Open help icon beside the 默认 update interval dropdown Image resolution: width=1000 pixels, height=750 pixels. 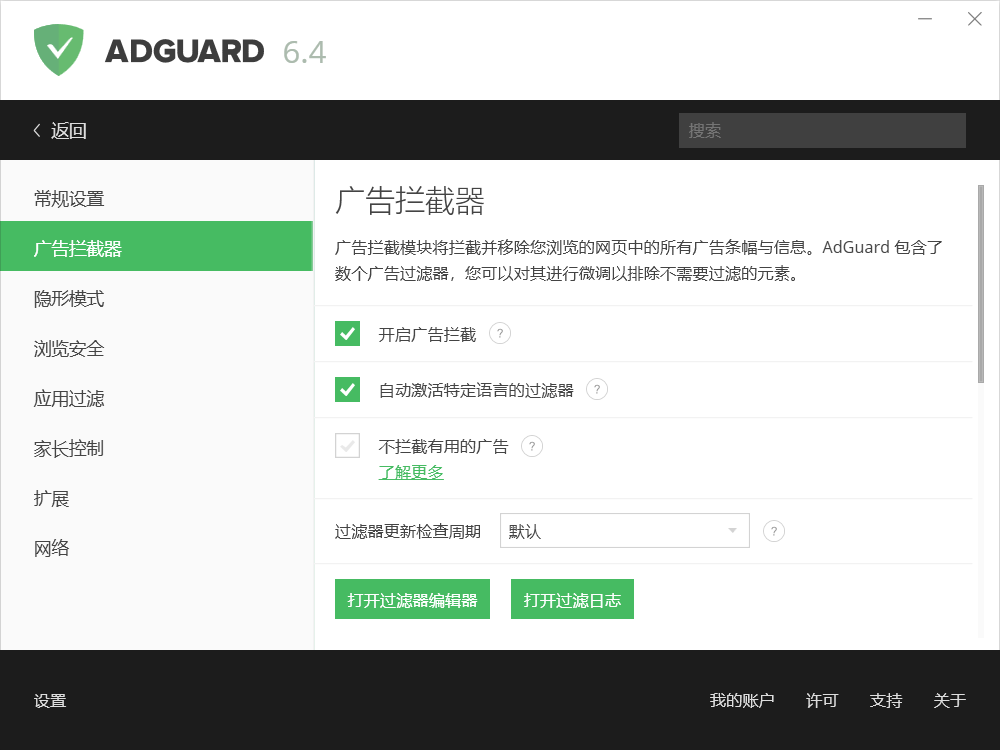(774, 531)
